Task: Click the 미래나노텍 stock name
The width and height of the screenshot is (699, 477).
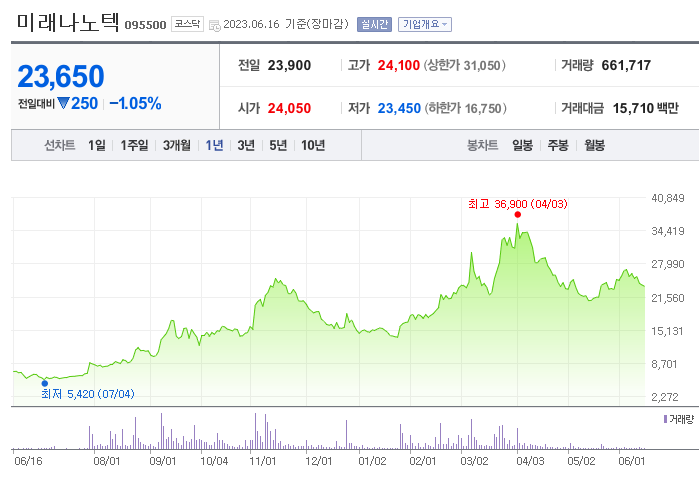Action: (68, 22)
